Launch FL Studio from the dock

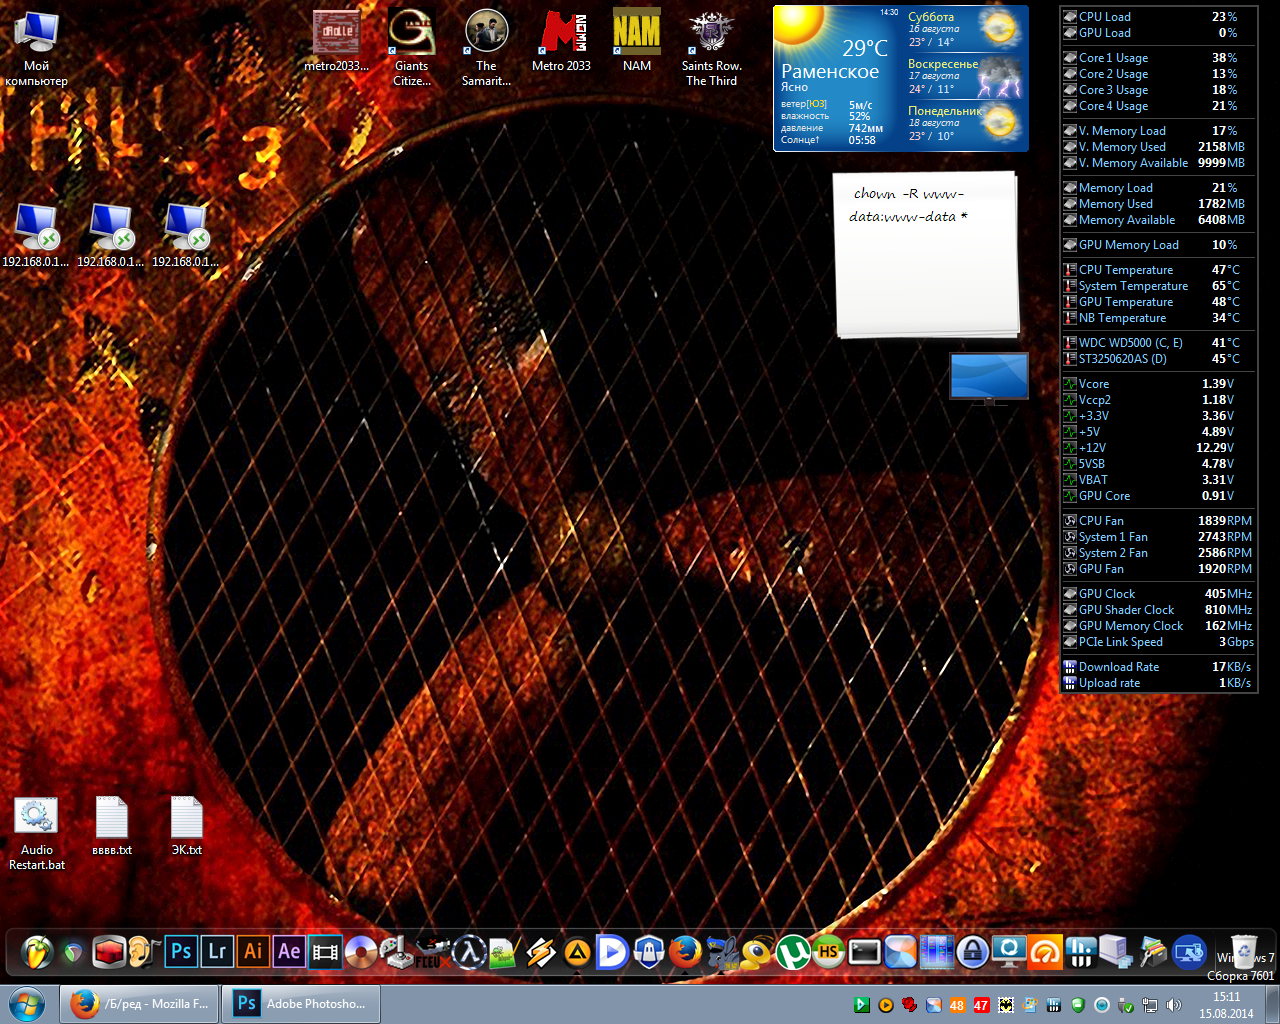[x=37, y=951]
